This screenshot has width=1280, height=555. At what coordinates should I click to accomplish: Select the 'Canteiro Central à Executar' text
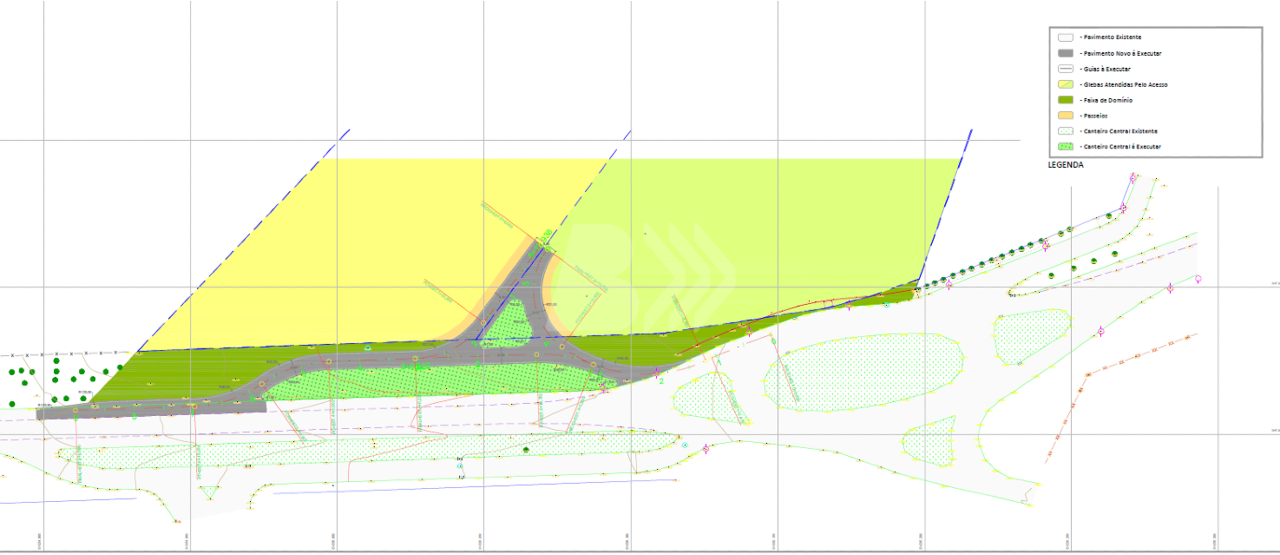(1122, 147)
